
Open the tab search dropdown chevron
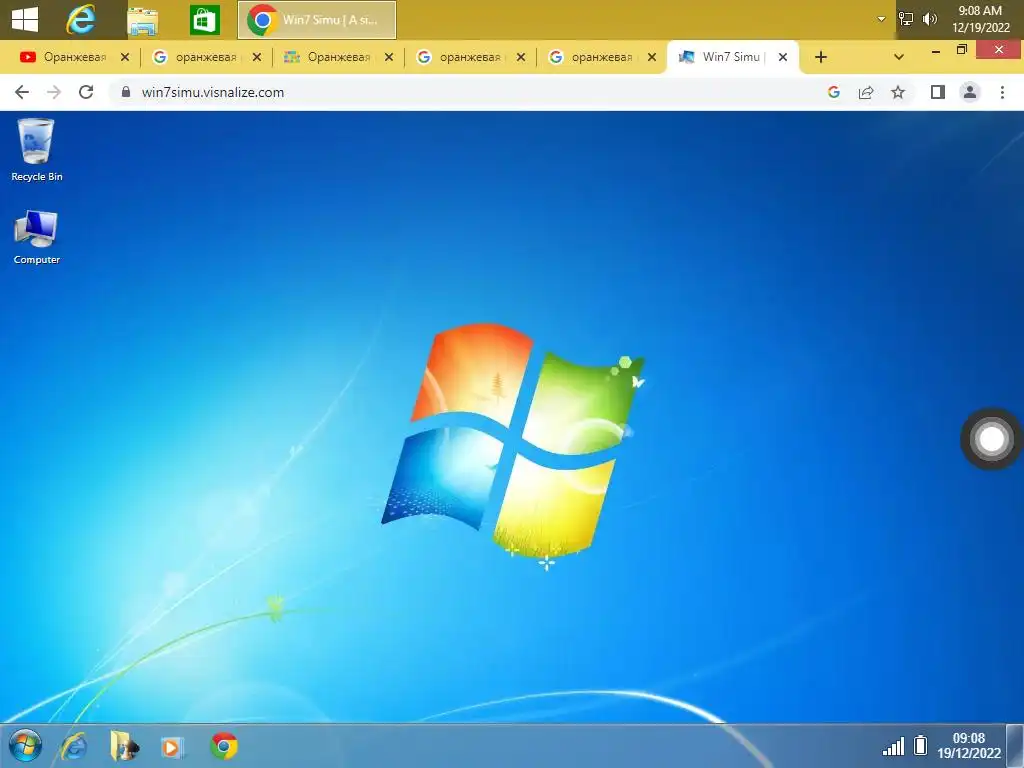(x=899, y=57)
